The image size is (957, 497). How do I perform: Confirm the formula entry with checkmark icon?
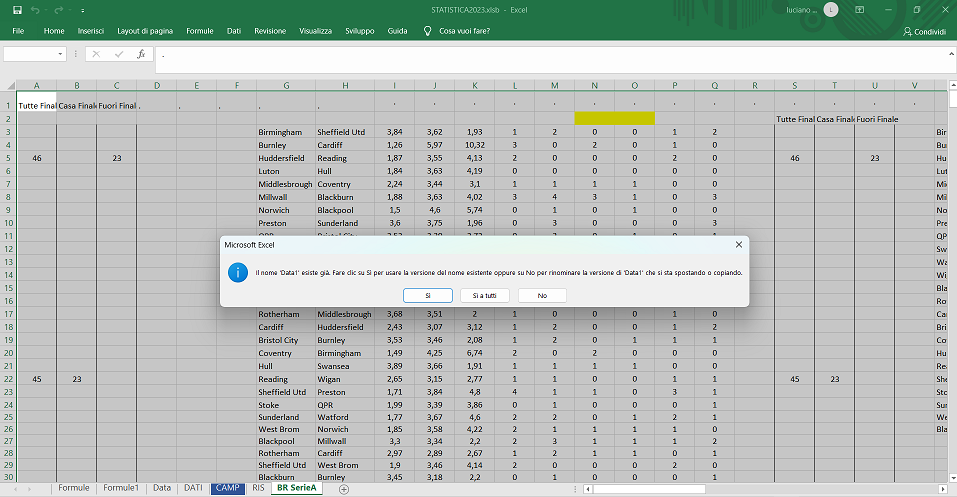tap(118, 54)
